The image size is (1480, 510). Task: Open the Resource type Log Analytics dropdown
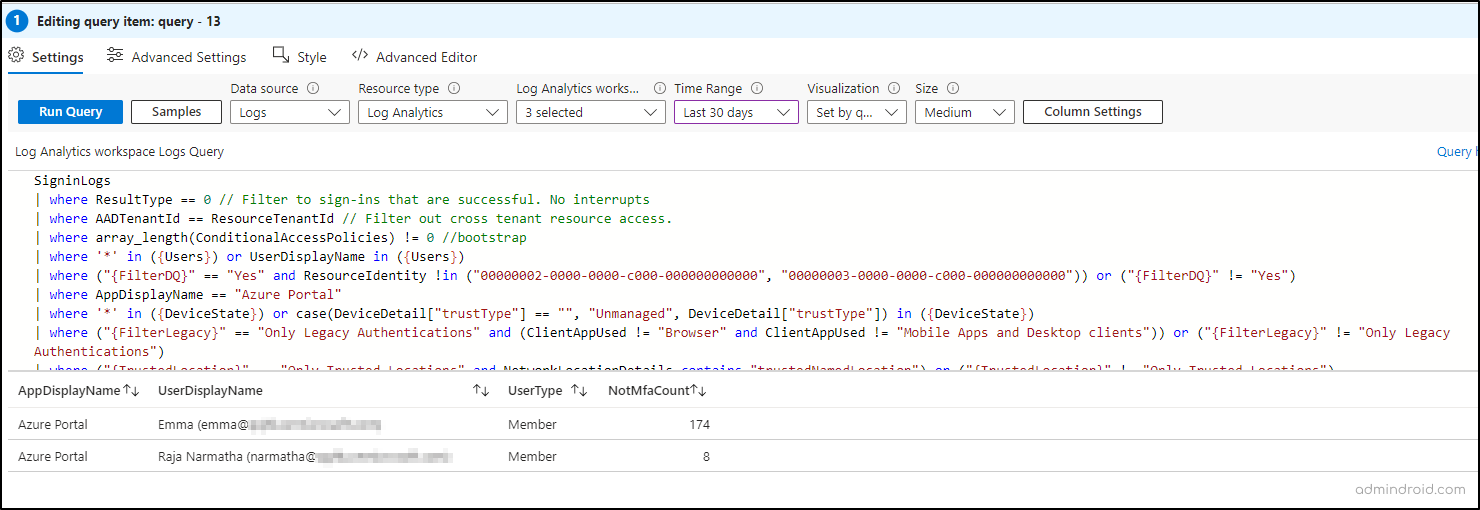(x=433, y=112)
